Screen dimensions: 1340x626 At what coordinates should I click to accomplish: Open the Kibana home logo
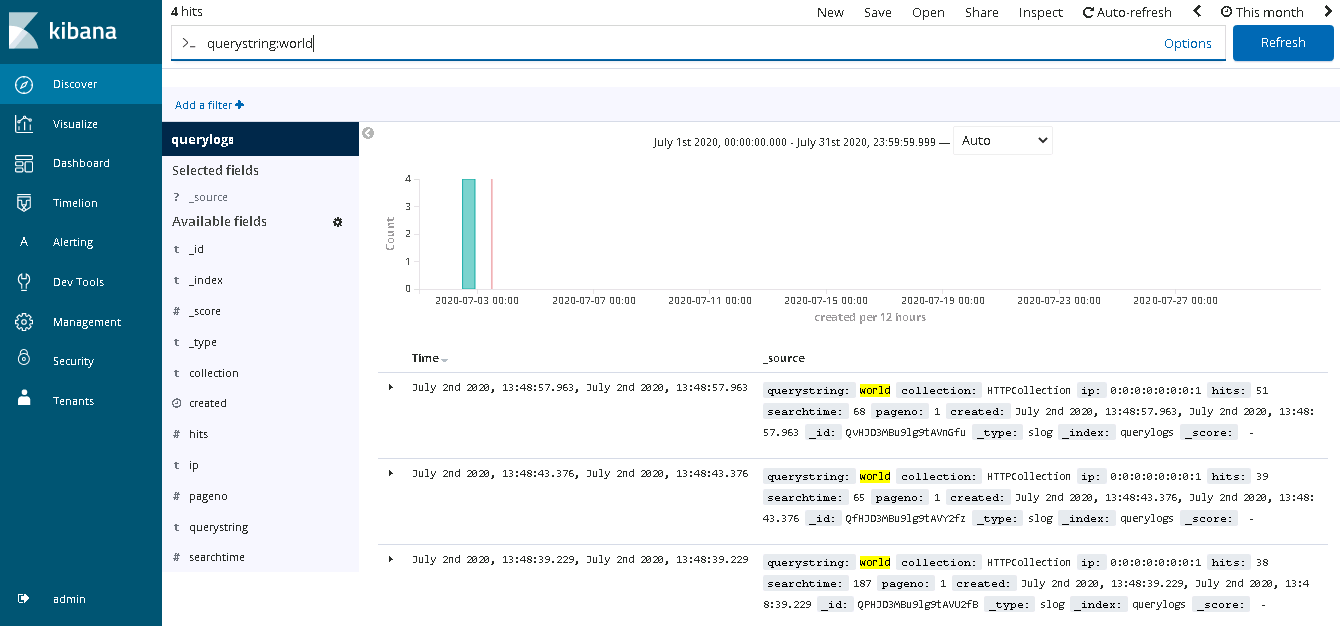(x=63, y=31)
